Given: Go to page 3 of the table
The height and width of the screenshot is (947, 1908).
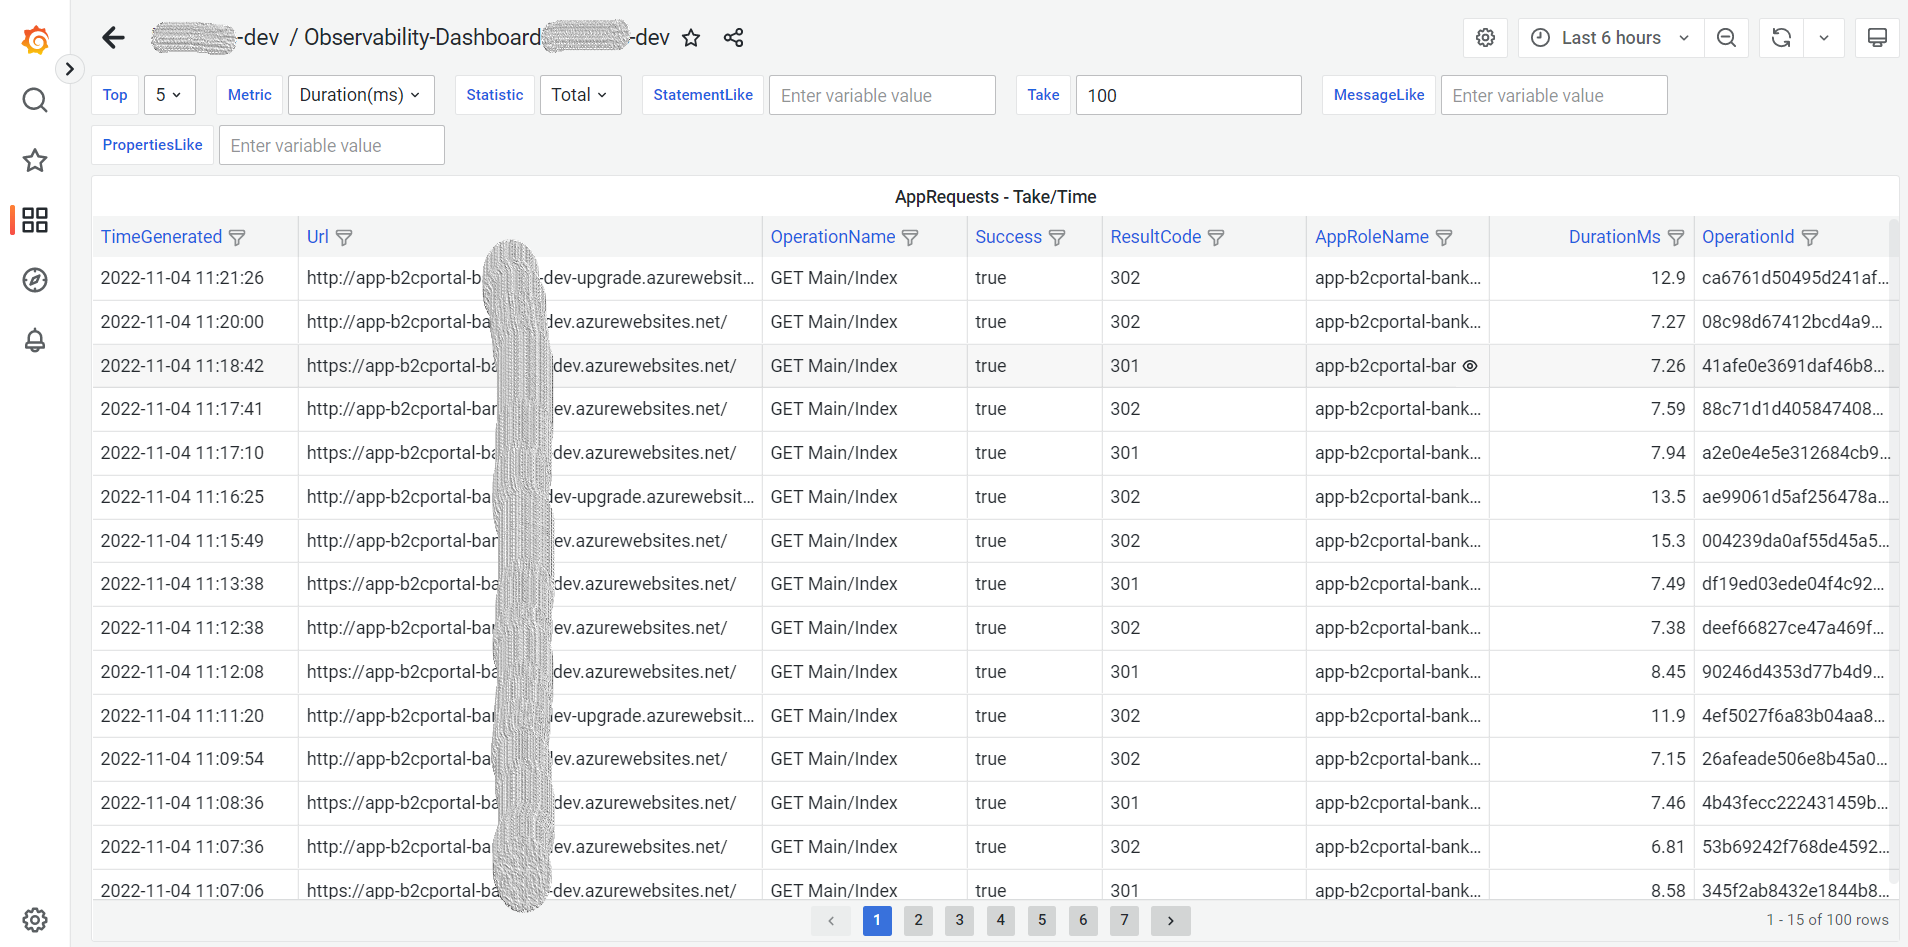Looking at the screenshot, I should (959, 920).
